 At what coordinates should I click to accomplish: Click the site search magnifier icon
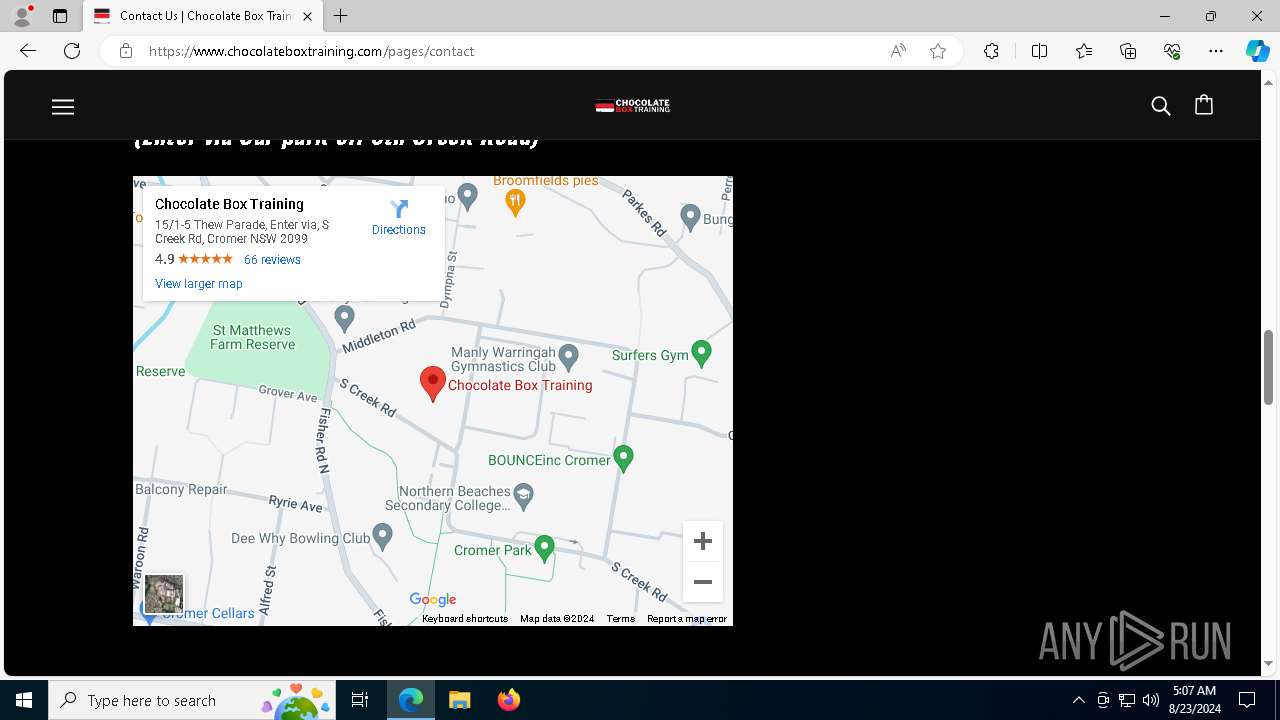1160,106
